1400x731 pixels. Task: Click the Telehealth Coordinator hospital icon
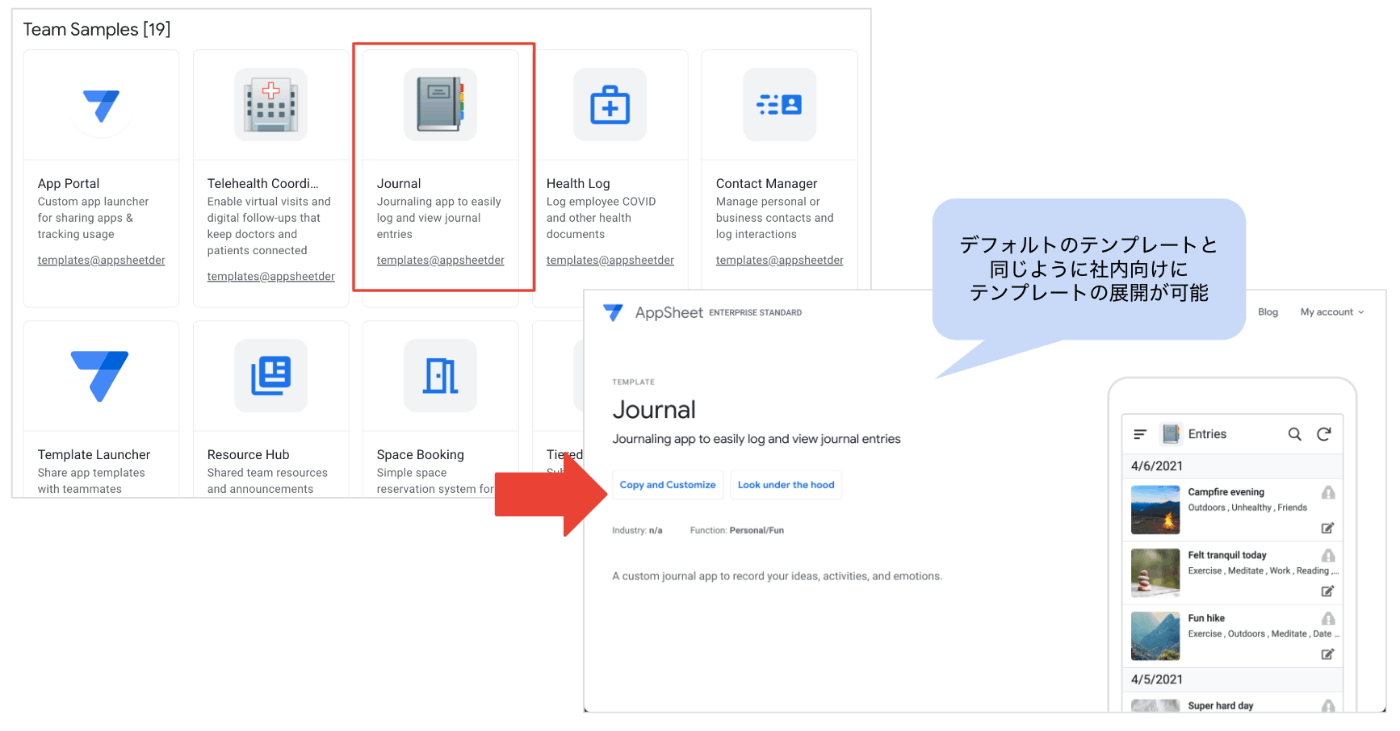270,105
